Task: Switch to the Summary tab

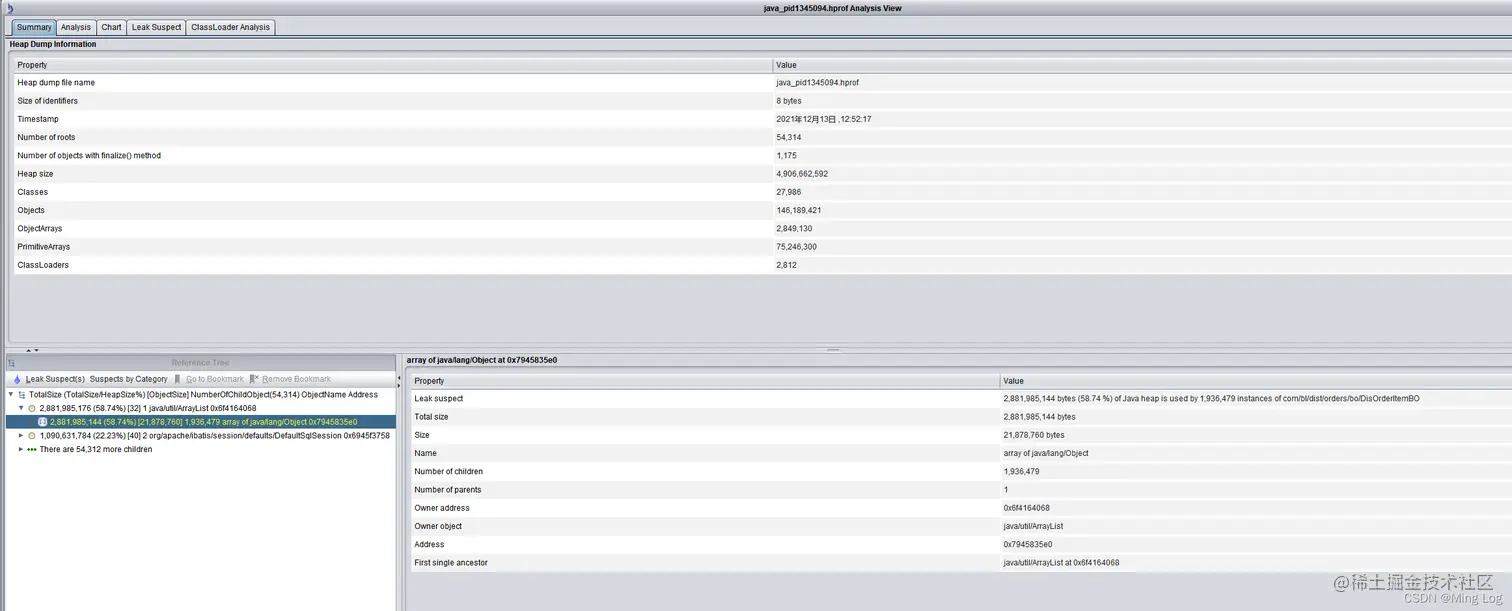Action: pos(33,27)
